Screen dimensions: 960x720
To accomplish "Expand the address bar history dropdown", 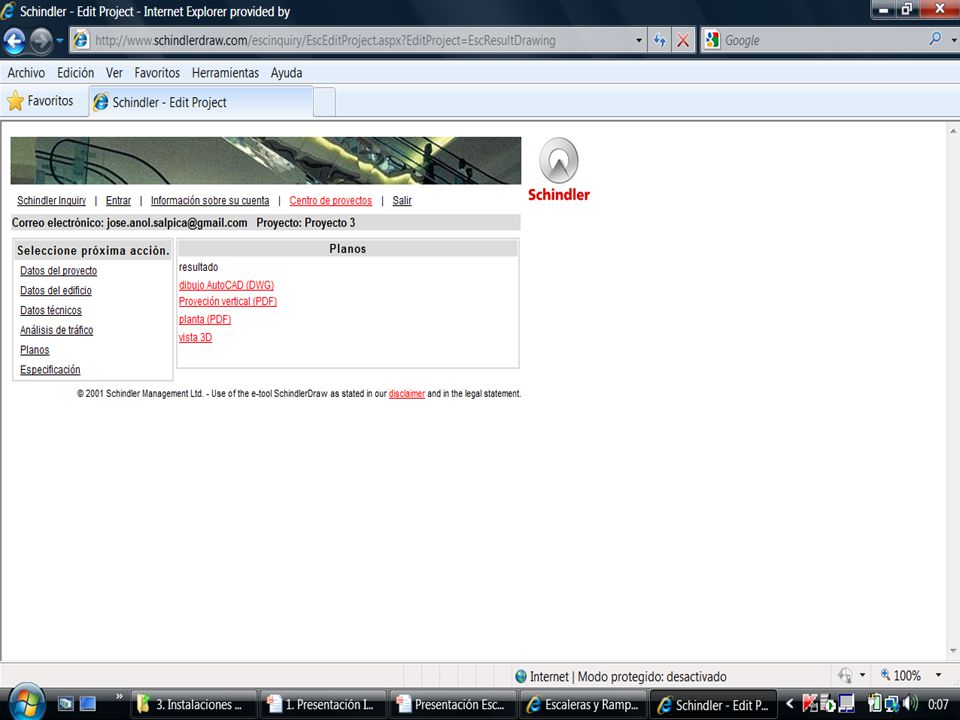I will click(x=639, y=40).
